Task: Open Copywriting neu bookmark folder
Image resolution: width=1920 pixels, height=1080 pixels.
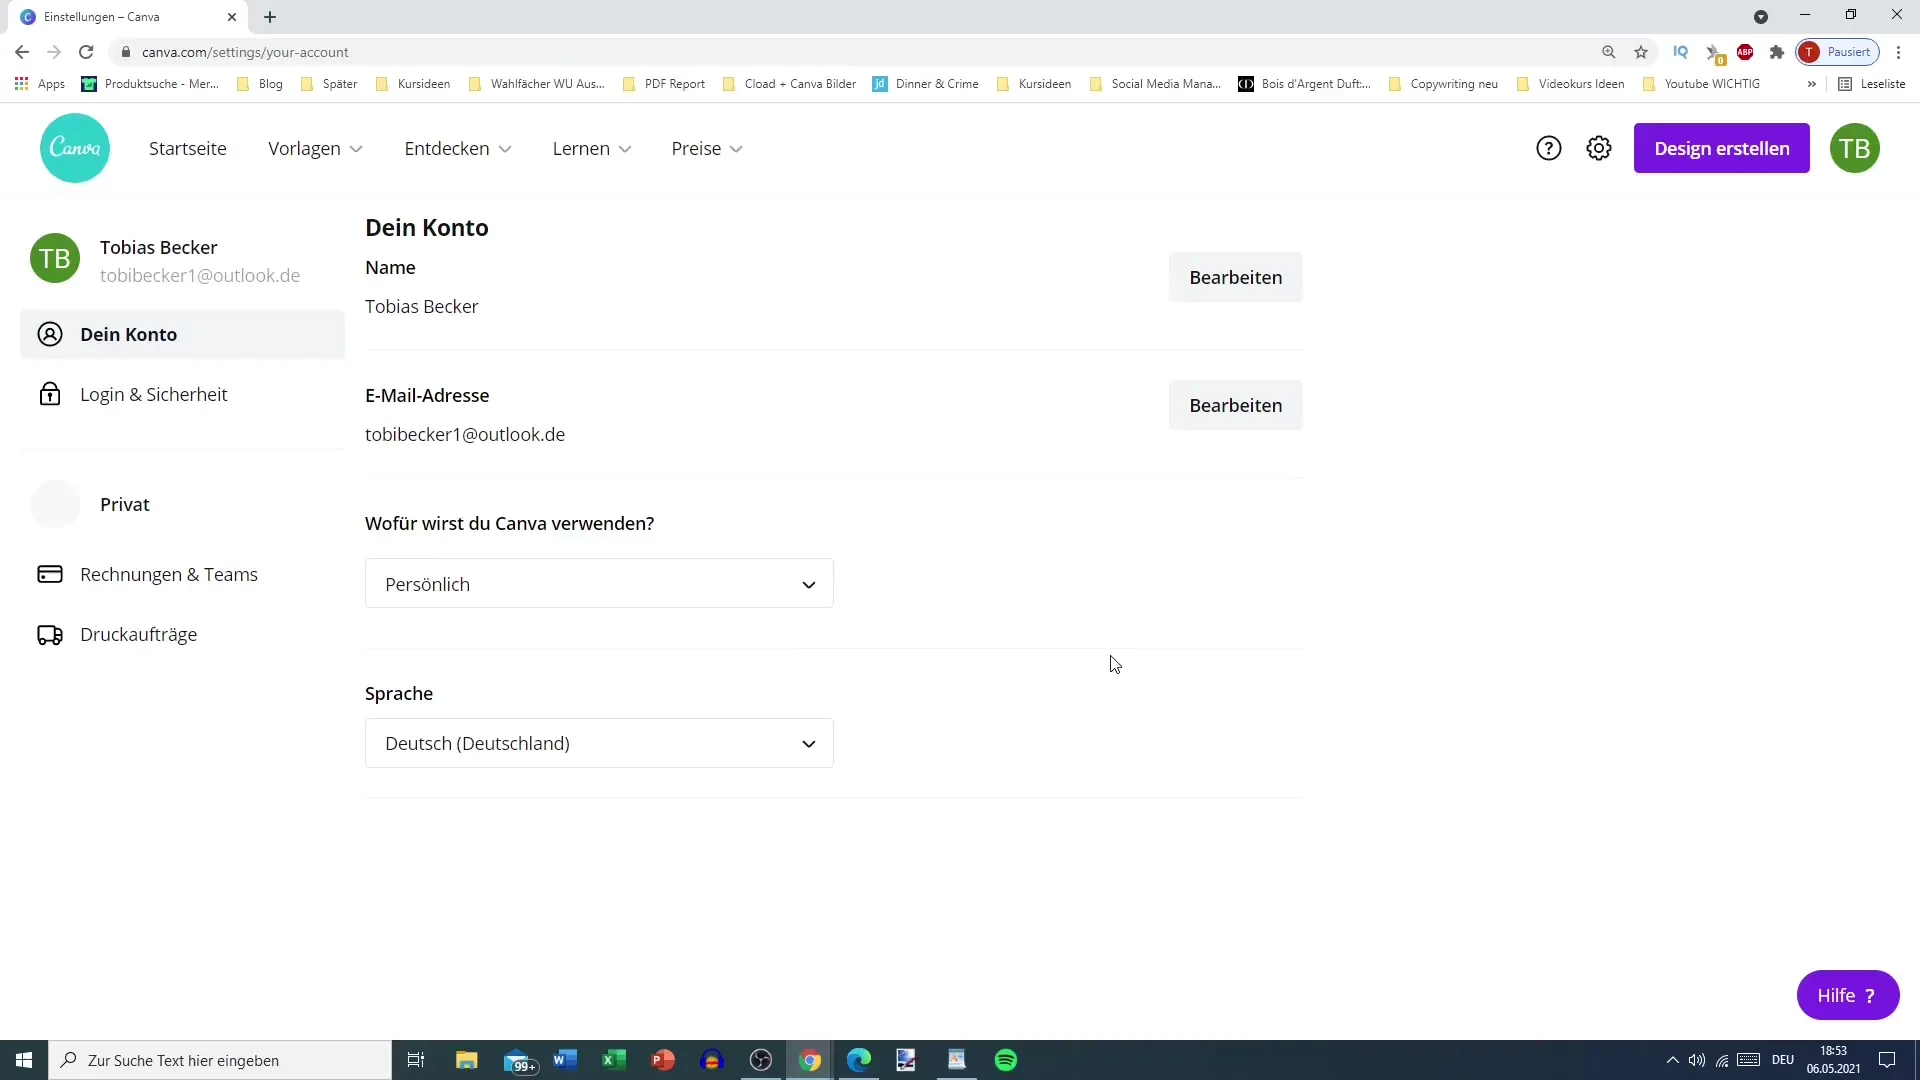Action: 1443,84
